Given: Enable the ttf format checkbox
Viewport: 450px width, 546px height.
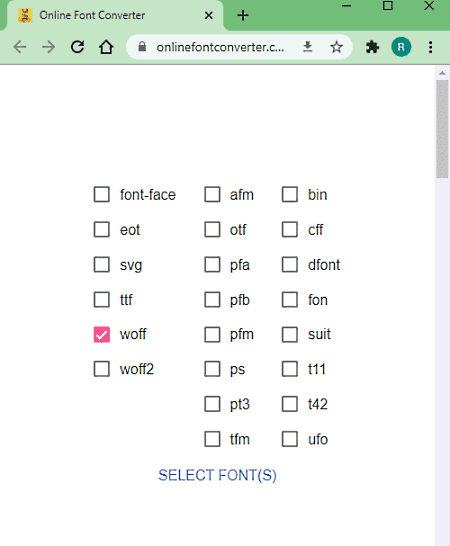Looking at the screenshot, I should tap(102, 299).
